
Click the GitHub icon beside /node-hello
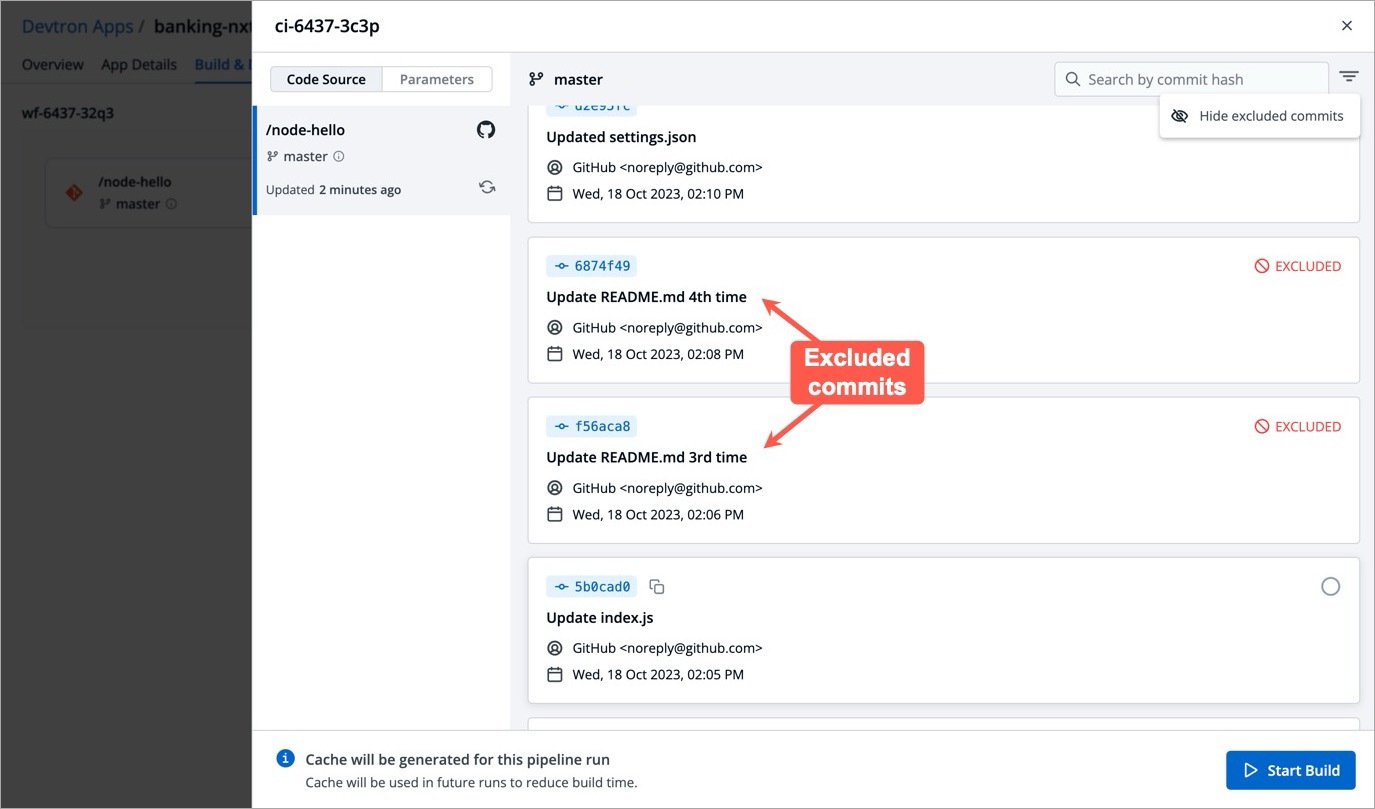point(486,130)
